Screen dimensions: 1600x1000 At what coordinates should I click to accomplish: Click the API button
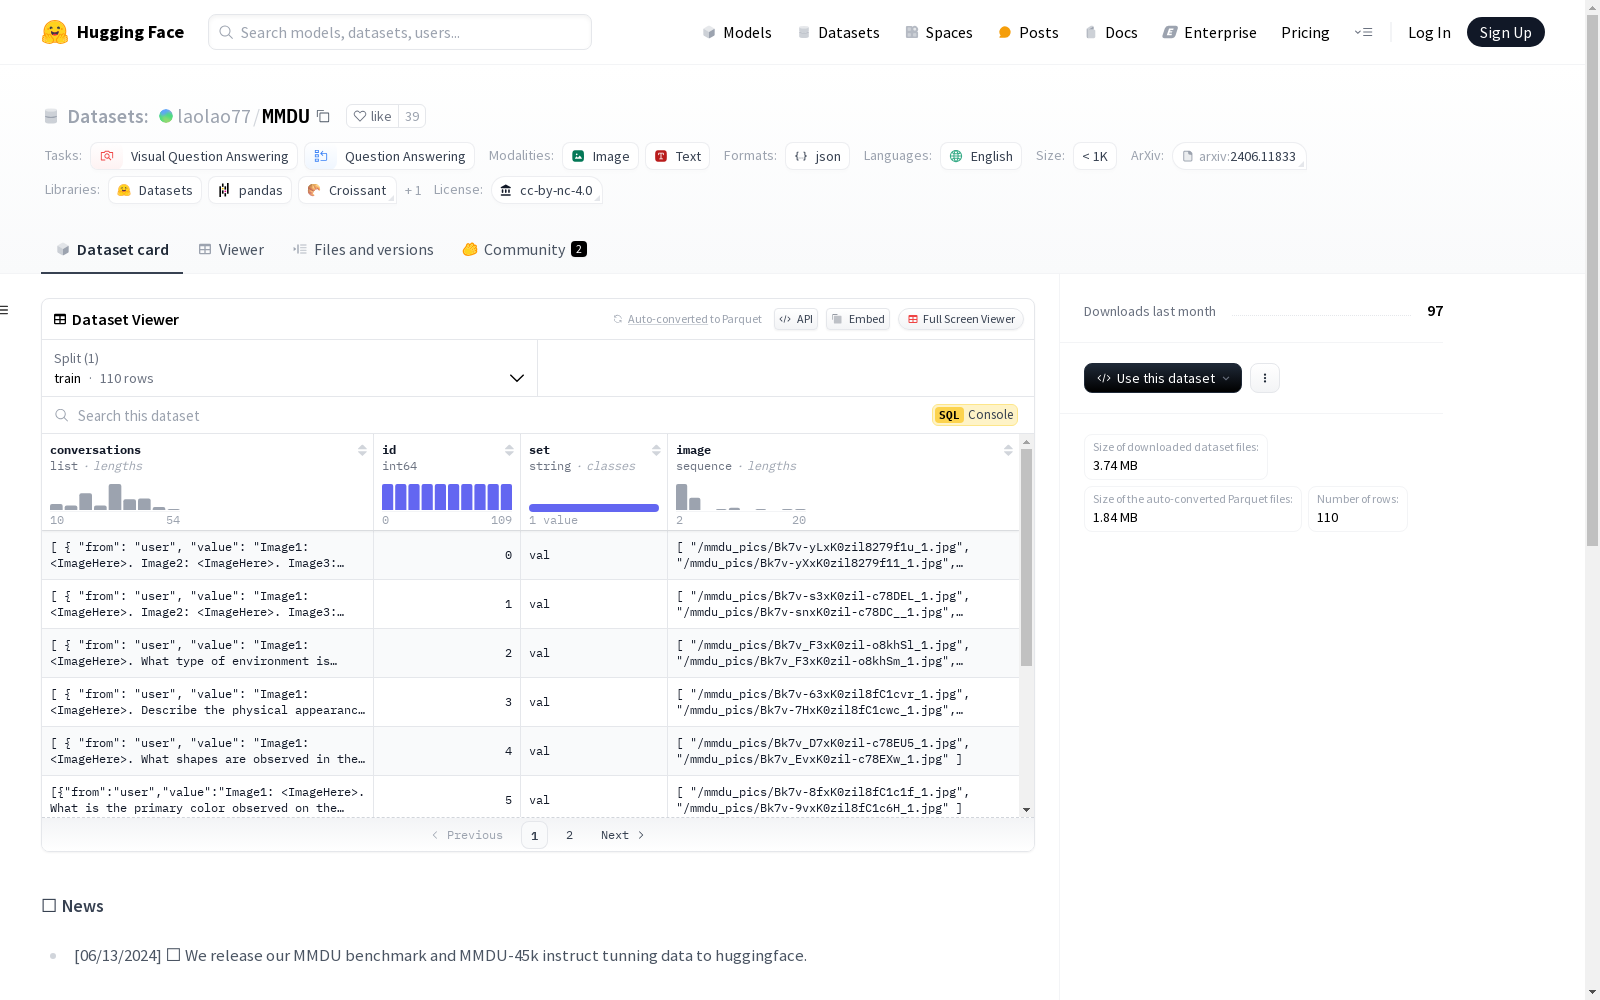[x=796, y=319]
